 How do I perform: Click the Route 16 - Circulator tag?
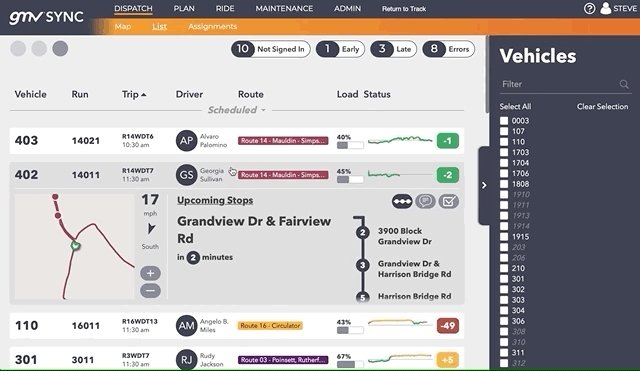click(x=270, y=326)
